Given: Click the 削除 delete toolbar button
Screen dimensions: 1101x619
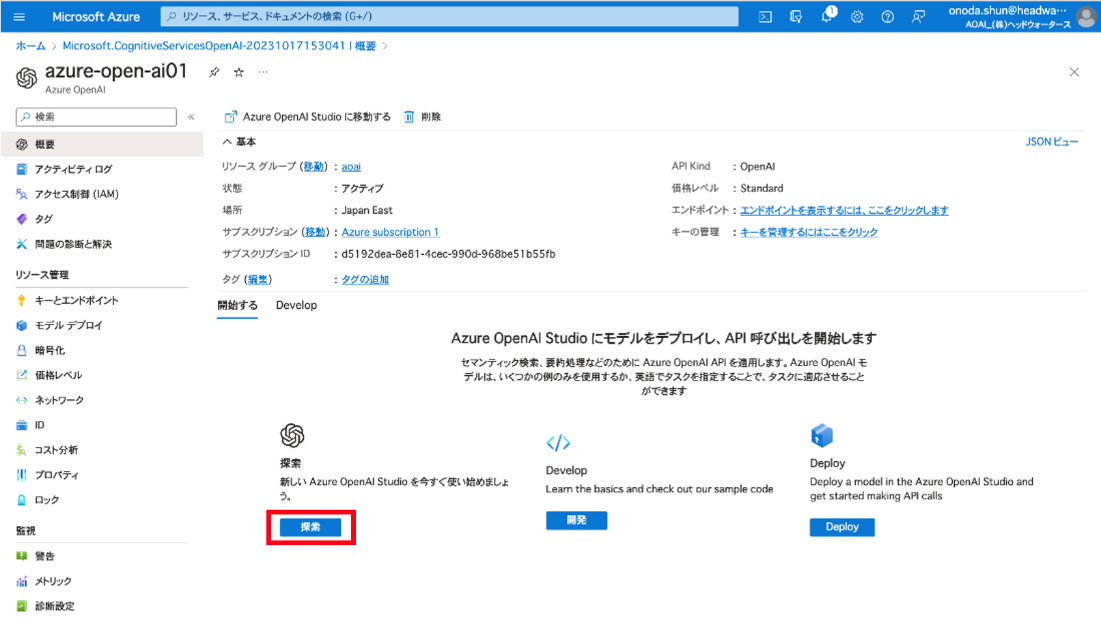Looking at the screenshot, I should click(x=422, y=117).
